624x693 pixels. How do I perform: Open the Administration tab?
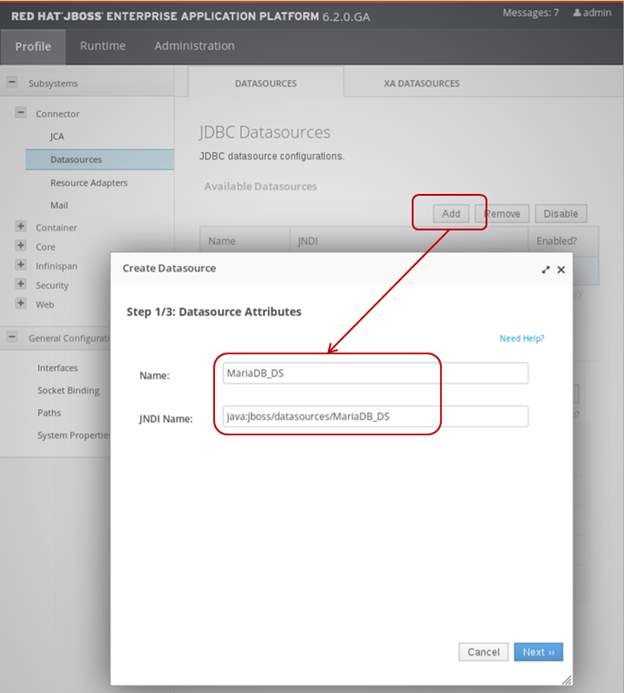(194, 46)
